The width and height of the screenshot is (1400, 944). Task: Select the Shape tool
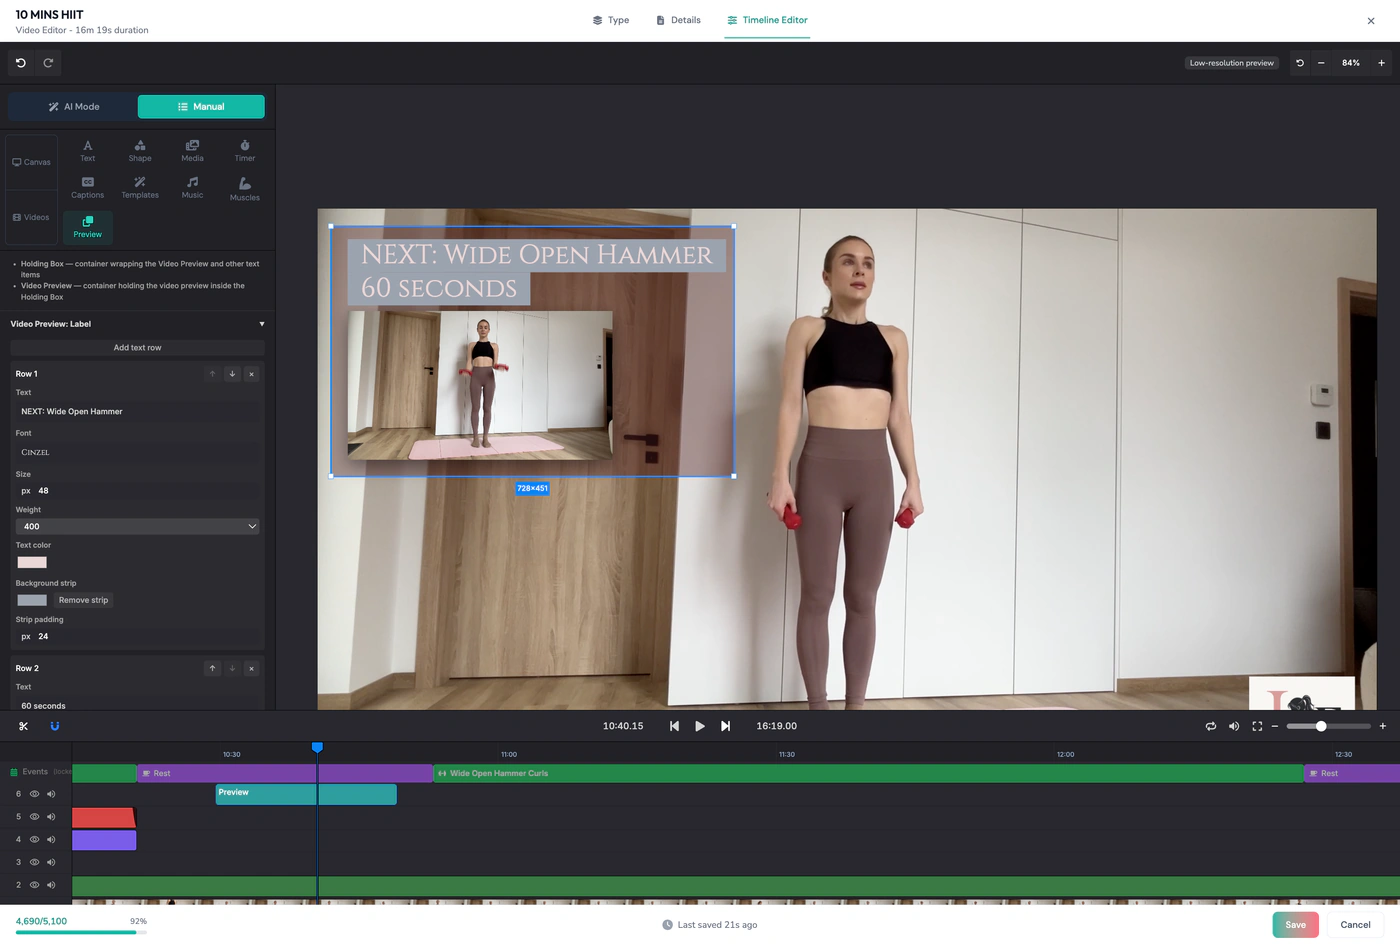[140, 151]
